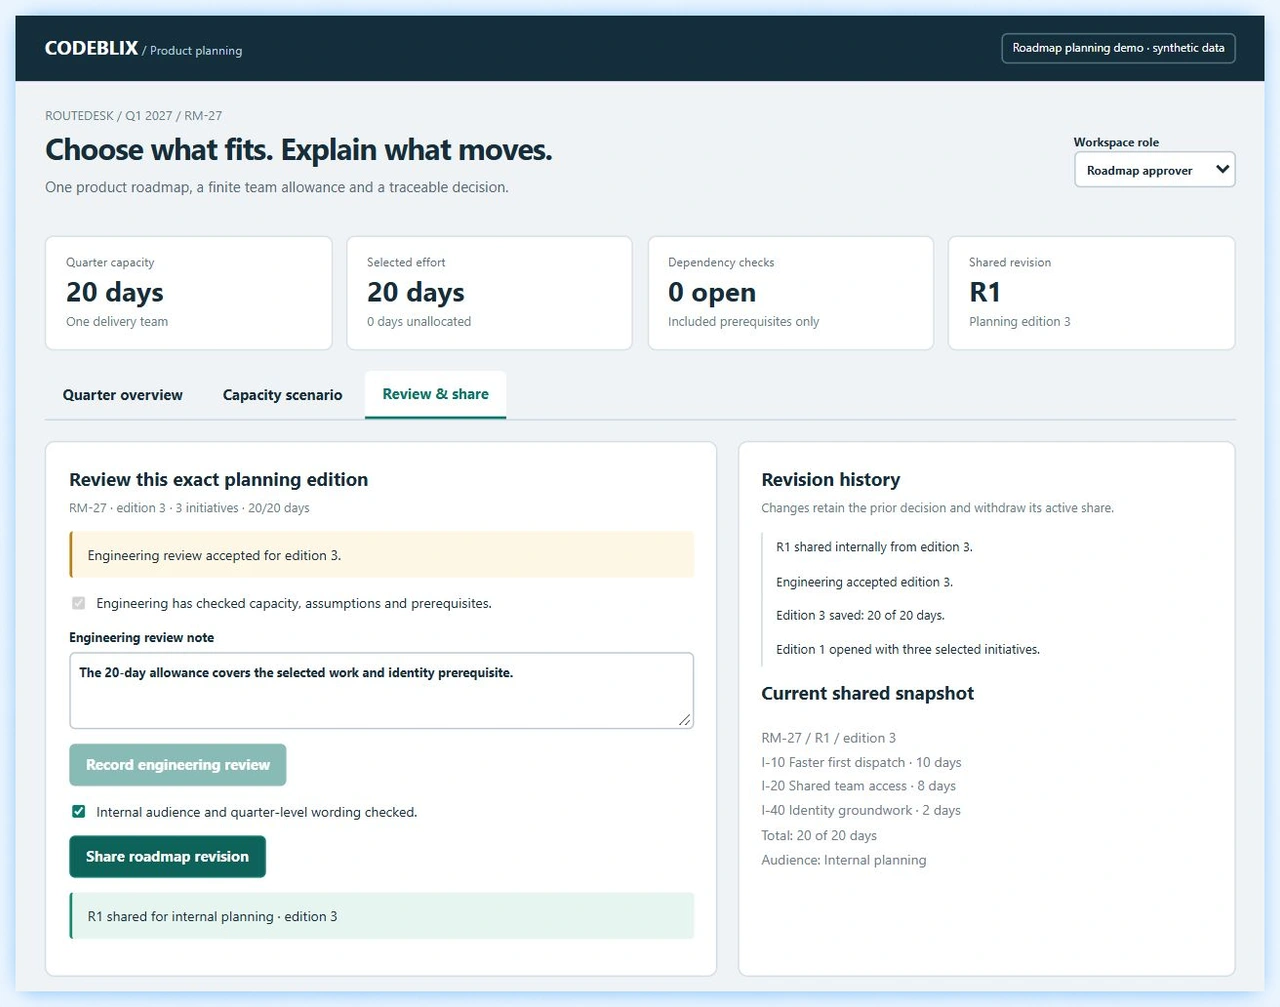Image resolution: width=1280 pixels, height=1007 pixels.
Task: Click the Record engineering review button
Action: click(x=178, y=765)
